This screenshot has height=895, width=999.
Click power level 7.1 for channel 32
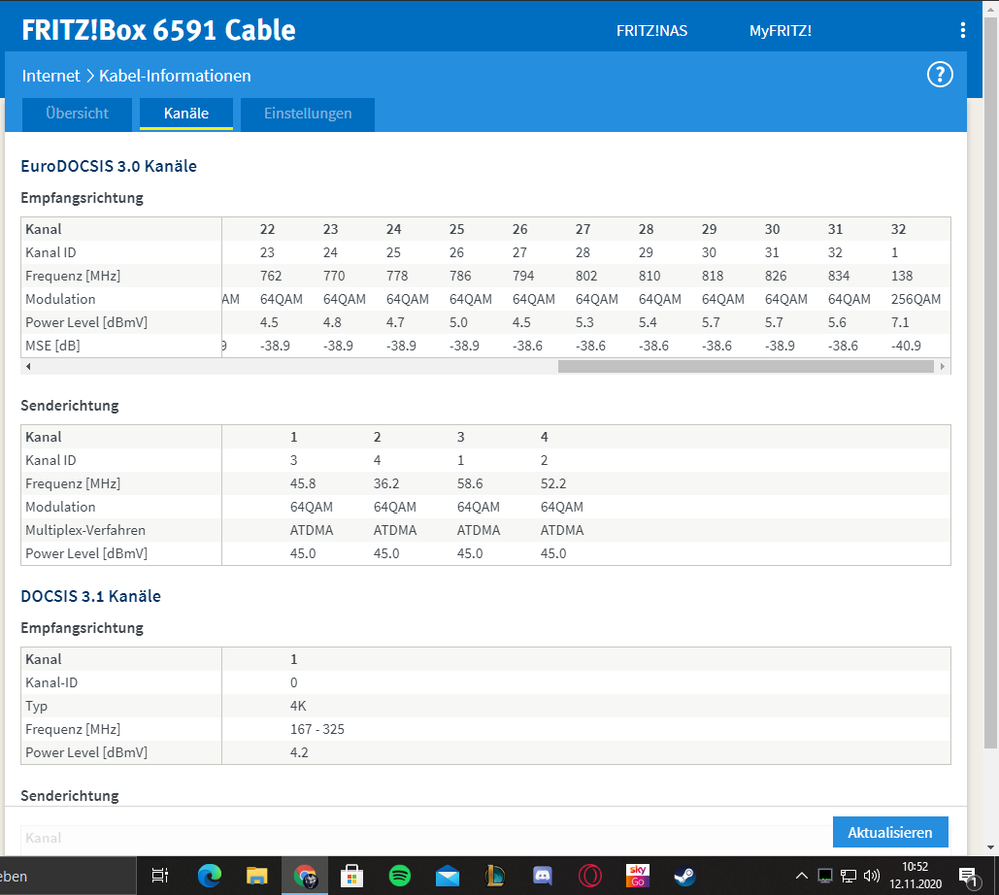coord(900,322)
